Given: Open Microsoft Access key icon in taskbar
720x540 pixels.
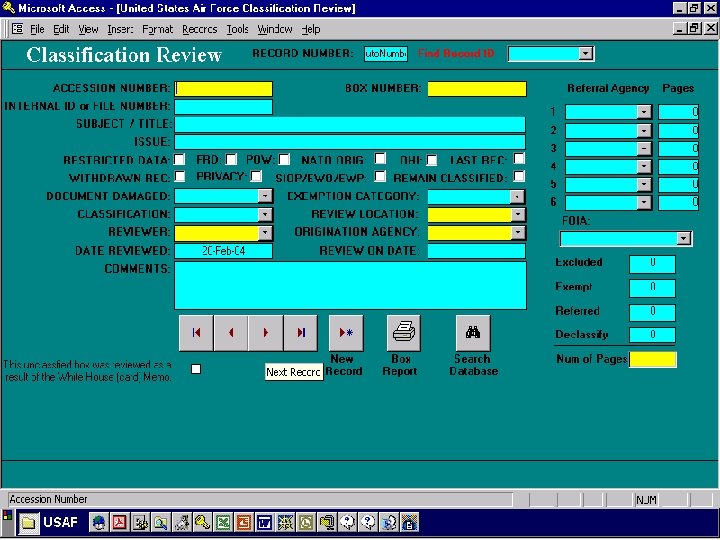Looking at the screenshot, I should click(x=202, y=523).
